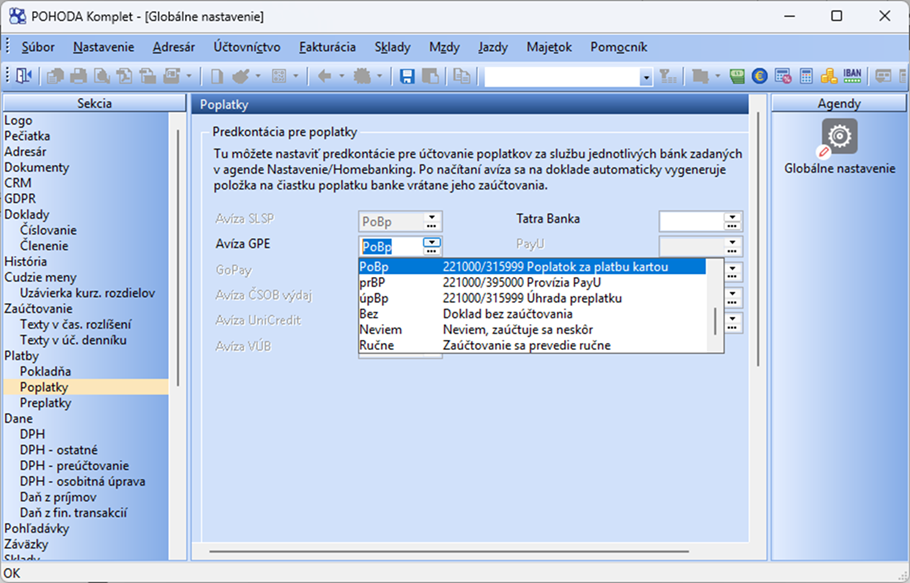Open Uzávierka kurz. rozdielov section
The image size is (910, 583).
click(x=87, y=293)
